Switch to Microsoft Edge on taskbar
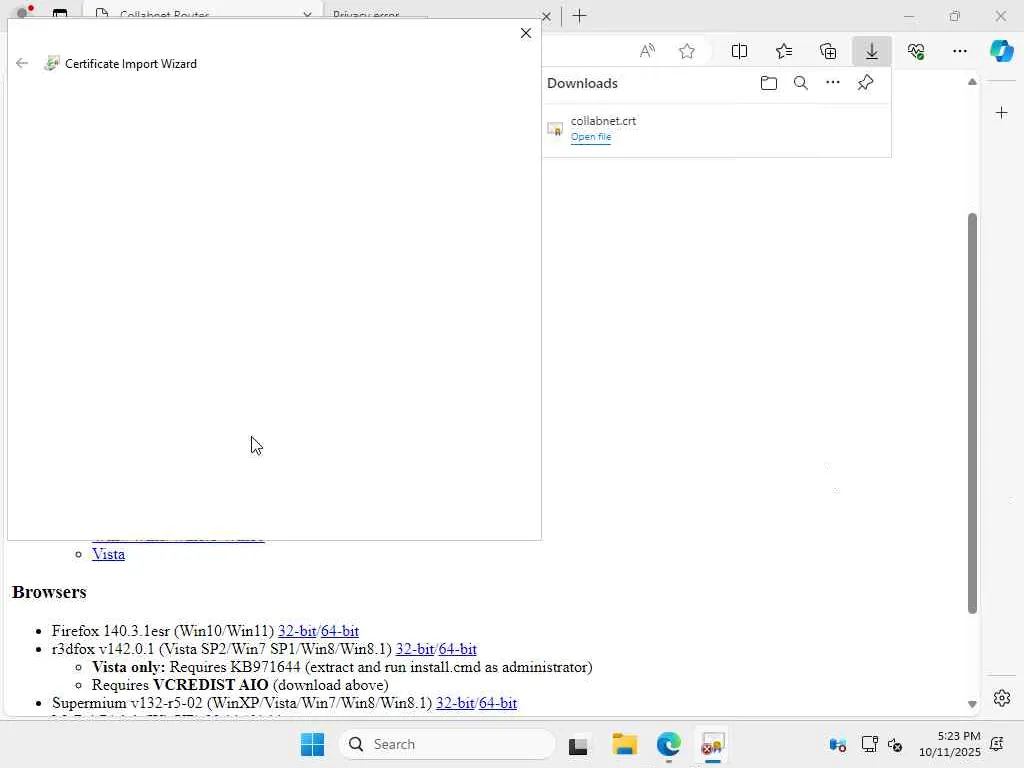This screenshot has height=768, width=1024. [x=669, y=744]
